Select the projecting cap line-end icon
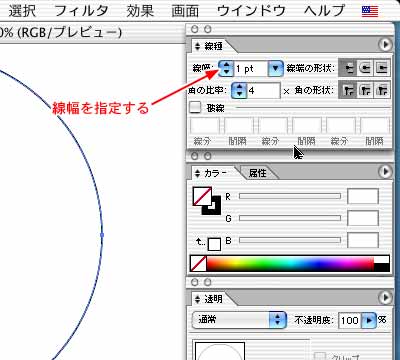The image size is (400, 360). click(x=382, y=68)
